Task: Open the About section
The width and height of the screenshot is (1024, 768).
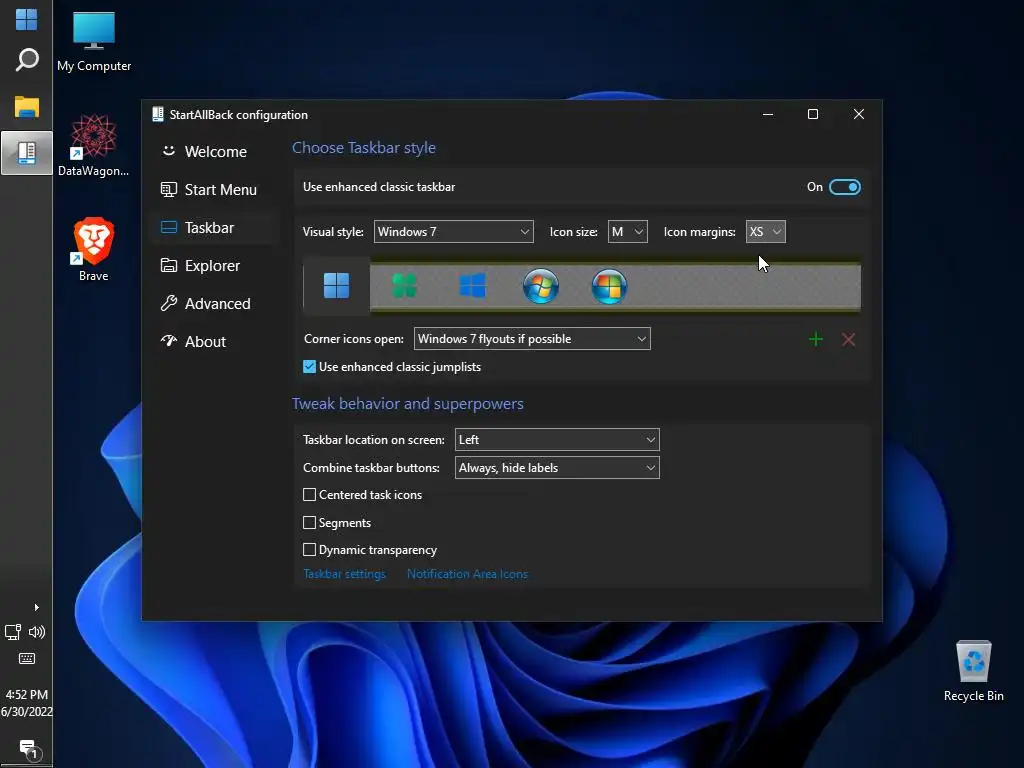Action: pos(214,341)
